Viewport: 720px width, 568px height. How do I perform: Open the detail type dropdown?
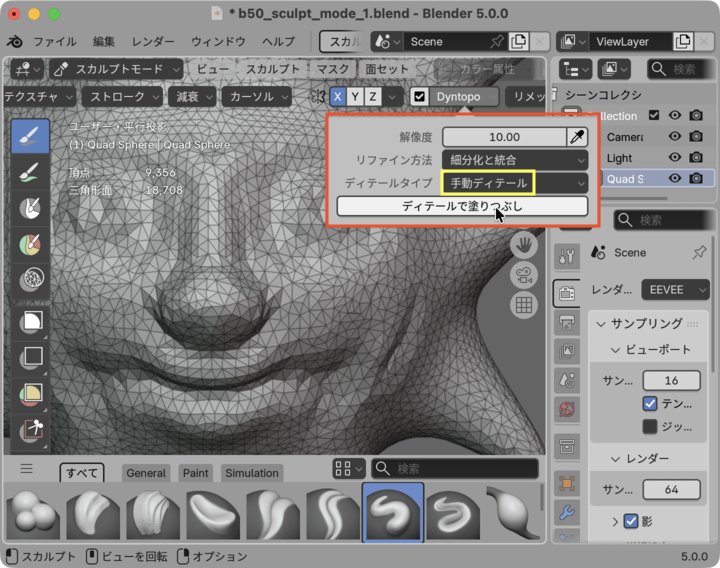[514, 183]
